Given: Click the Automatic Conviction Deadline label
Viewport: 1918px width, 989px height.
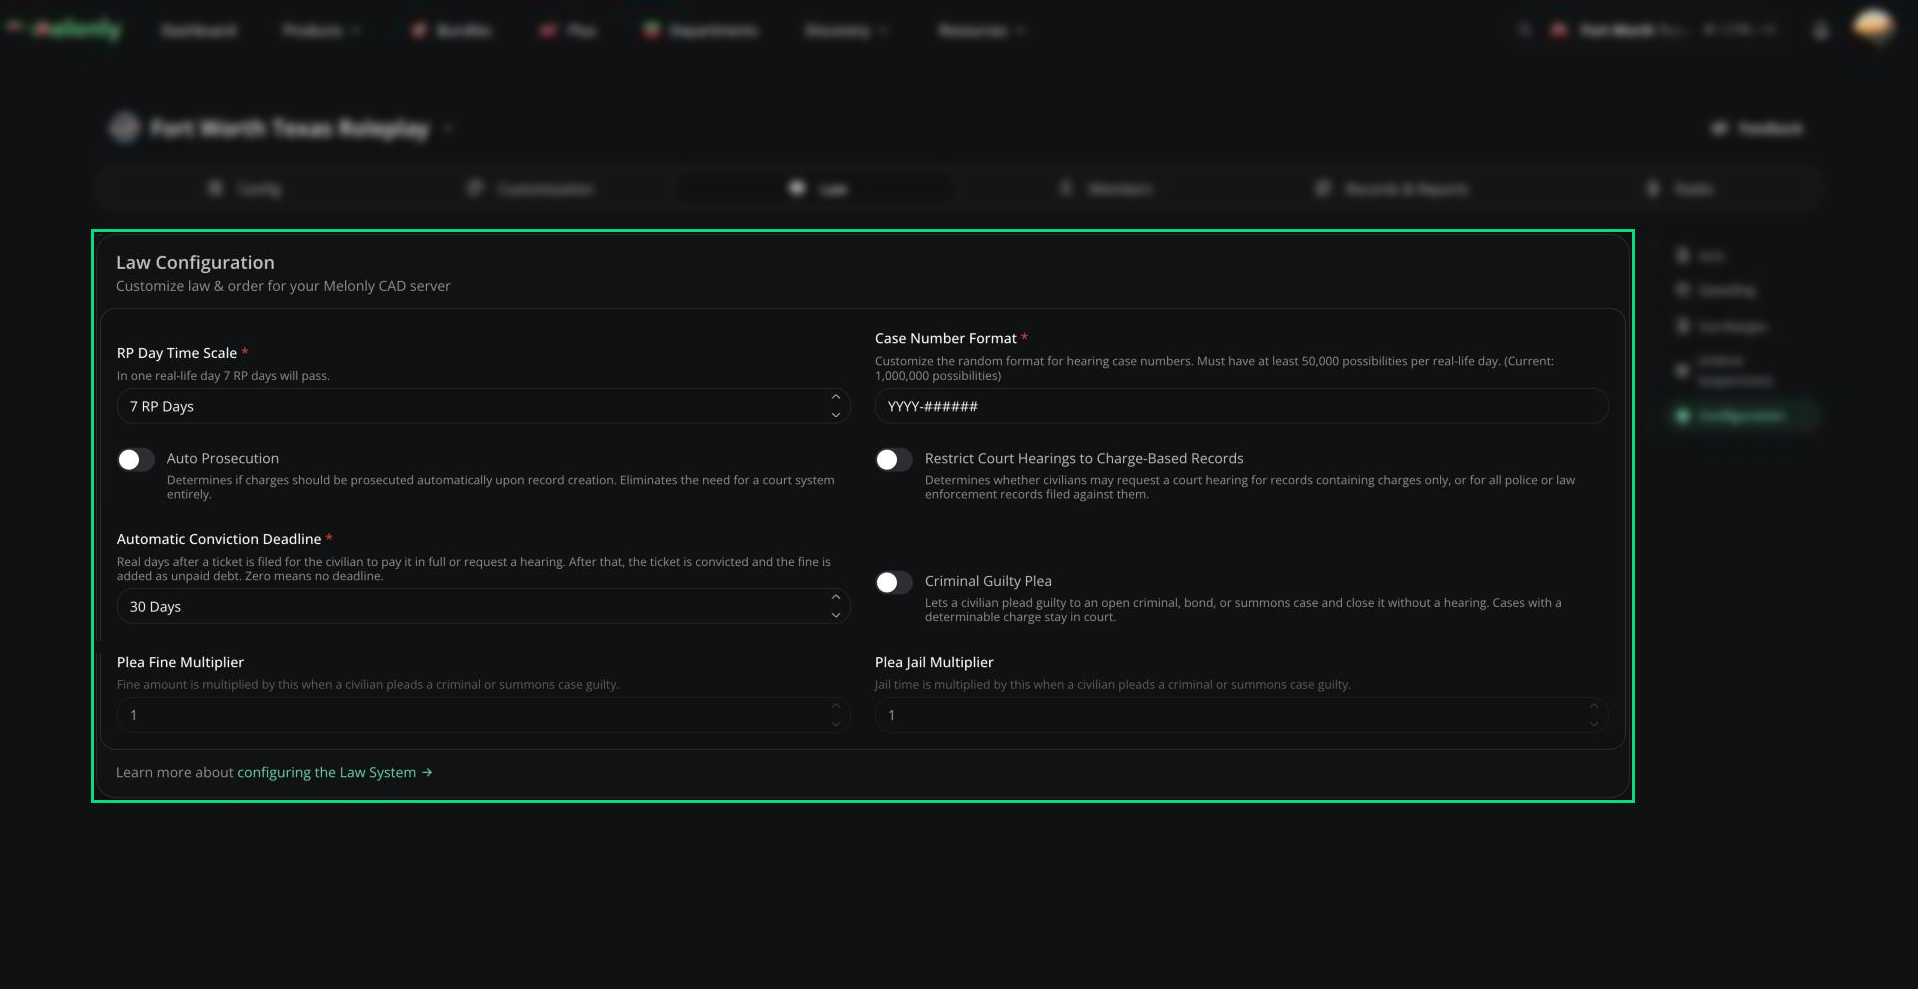Looking at the screenshot, I should pyautogui.click(x=219, y=539).
